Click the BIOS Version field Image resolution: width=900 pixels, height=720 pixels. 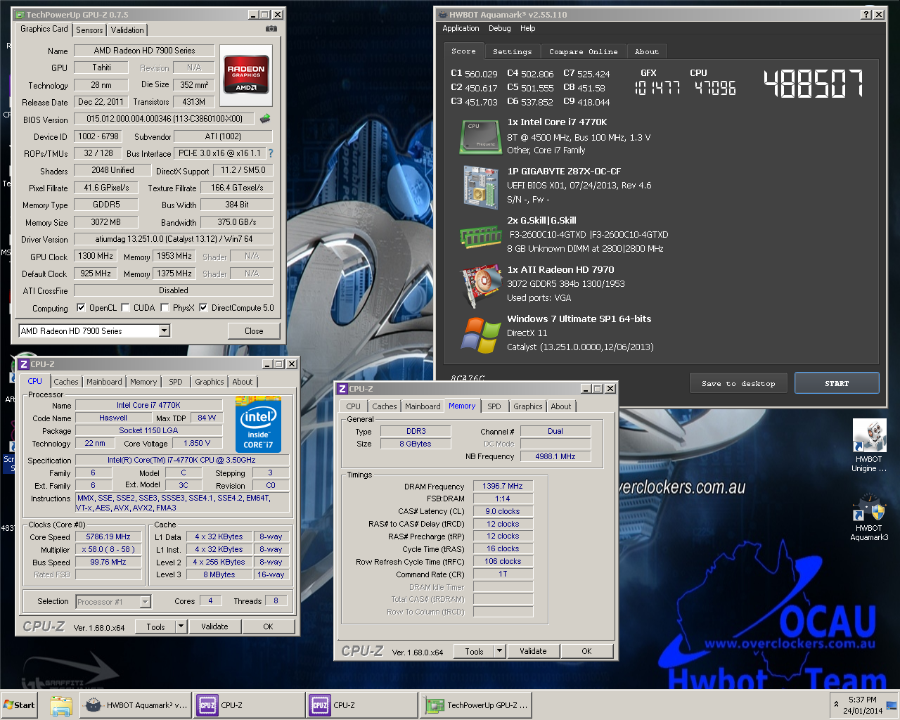point(164,119)
